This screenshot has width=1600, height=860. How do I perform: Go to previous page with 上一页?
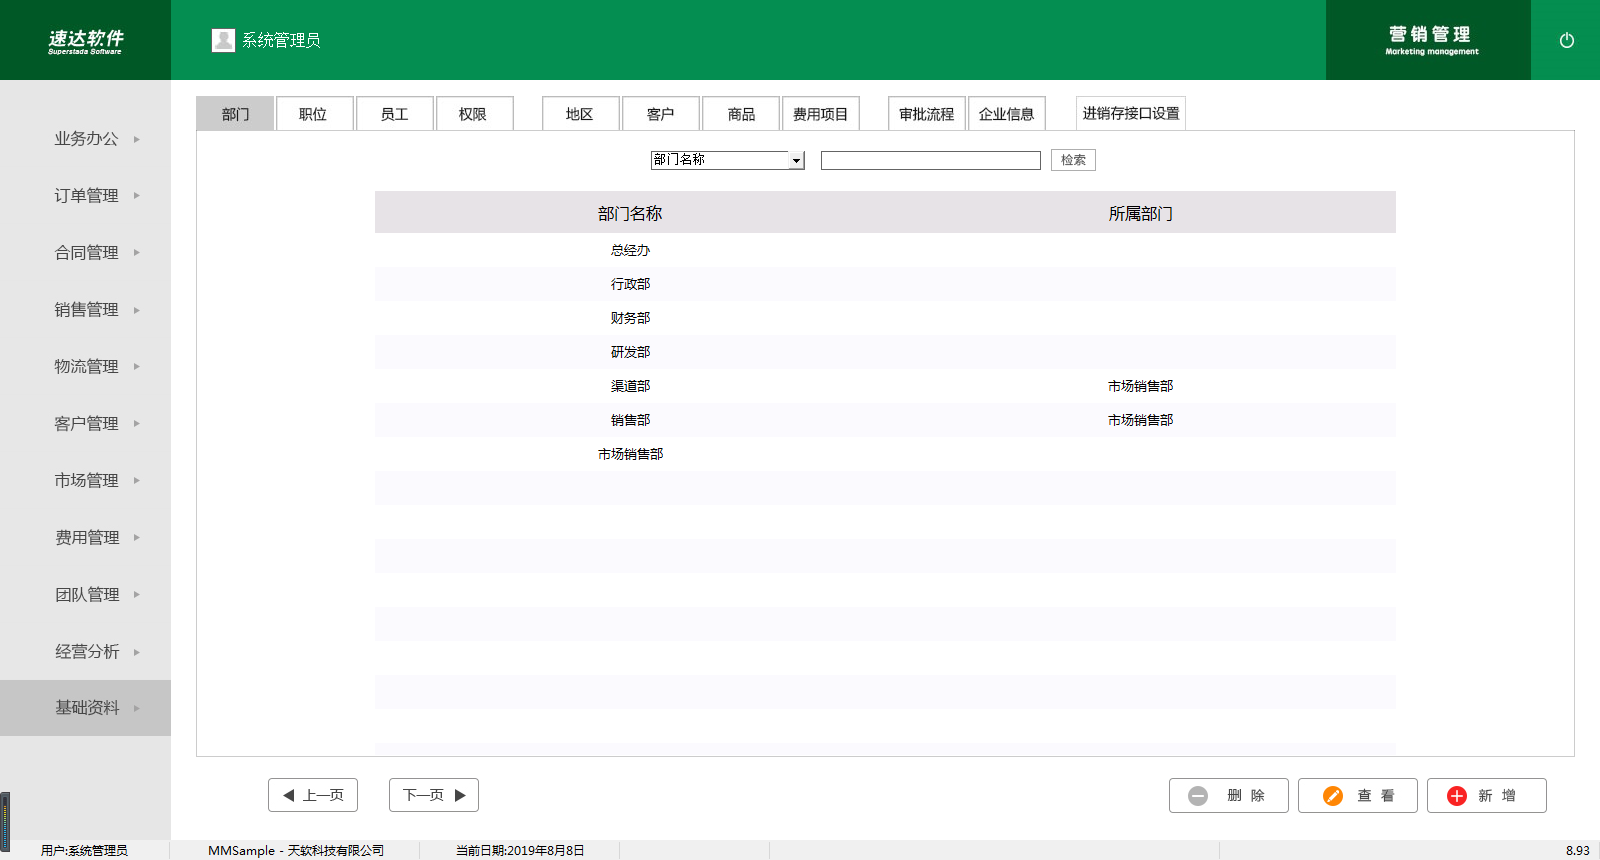pos(313,795)
